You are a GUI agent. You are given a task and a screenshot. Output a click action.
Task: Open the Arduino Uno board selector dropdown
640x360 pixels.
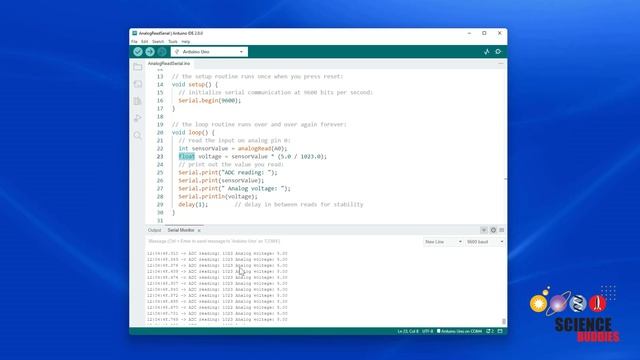coord(209,52)
